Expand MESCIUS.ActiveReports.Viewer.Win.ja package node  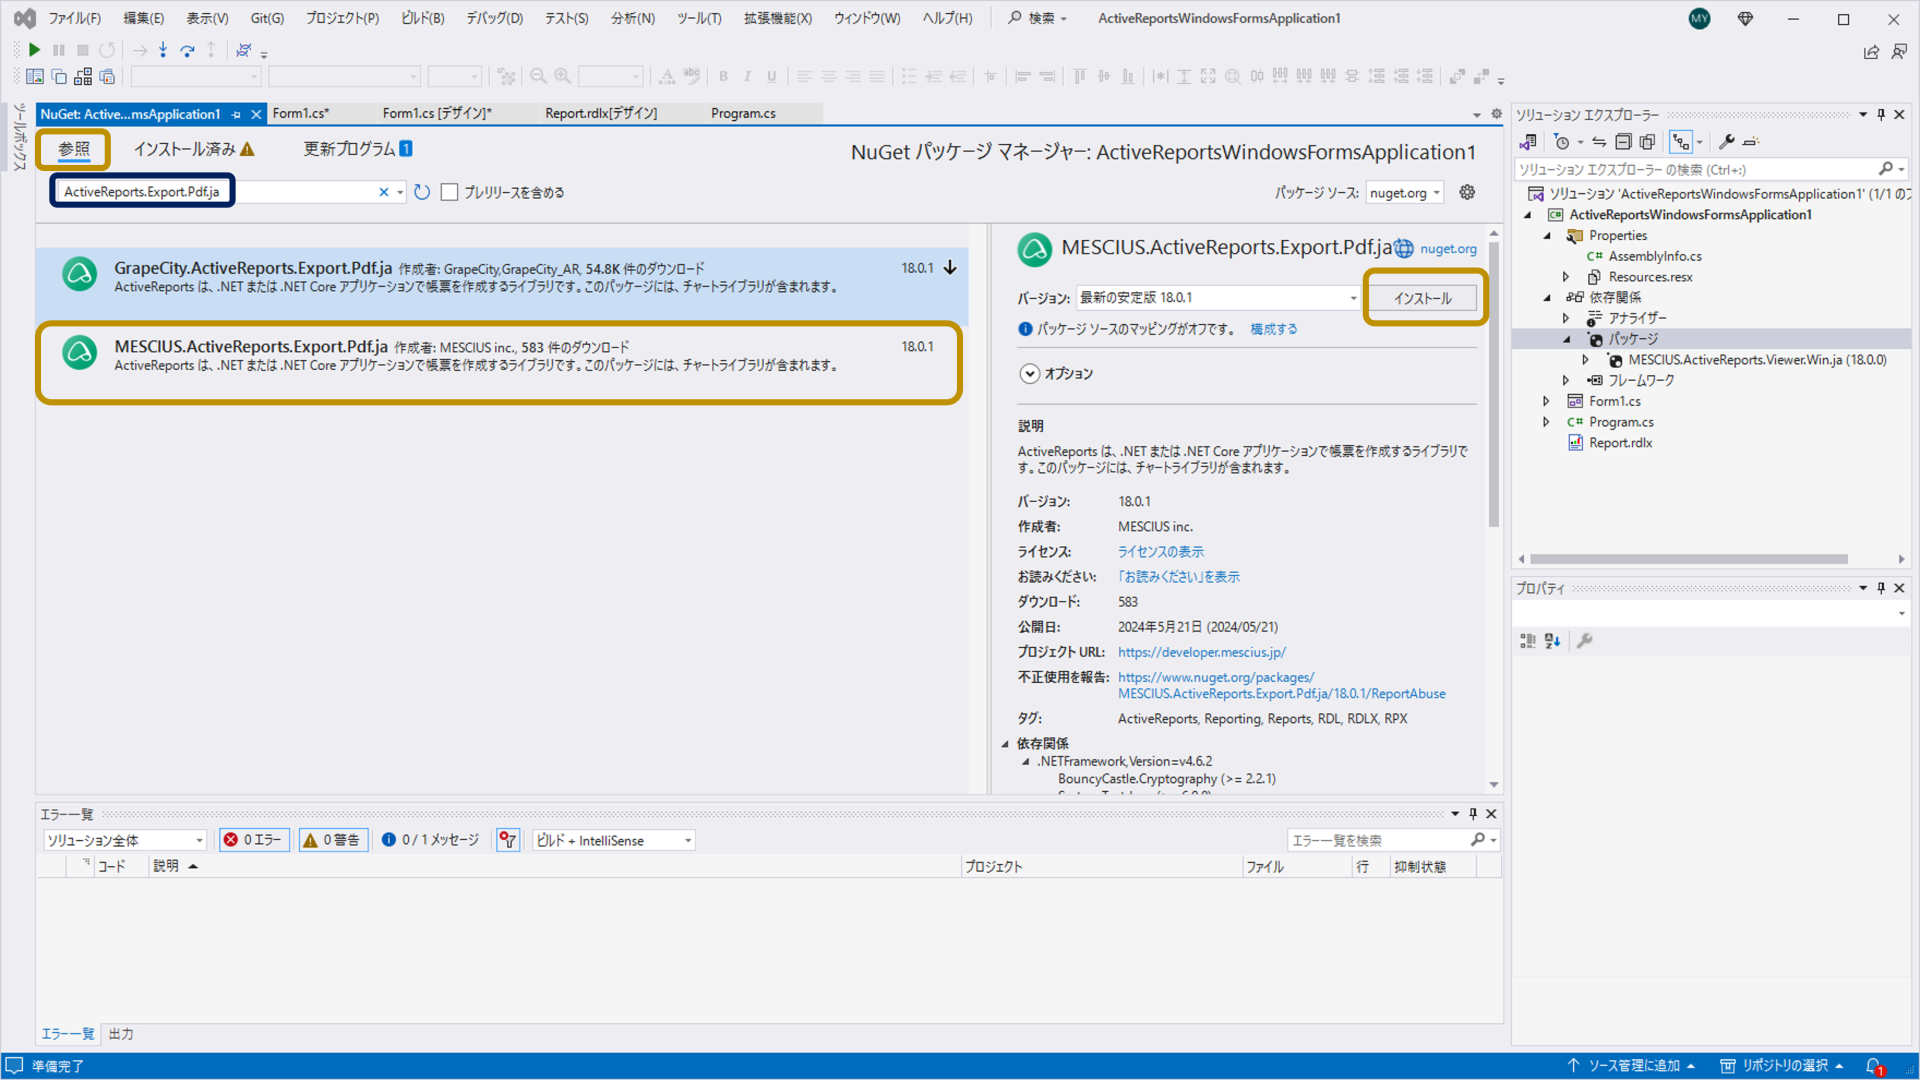click(1585, 360)
